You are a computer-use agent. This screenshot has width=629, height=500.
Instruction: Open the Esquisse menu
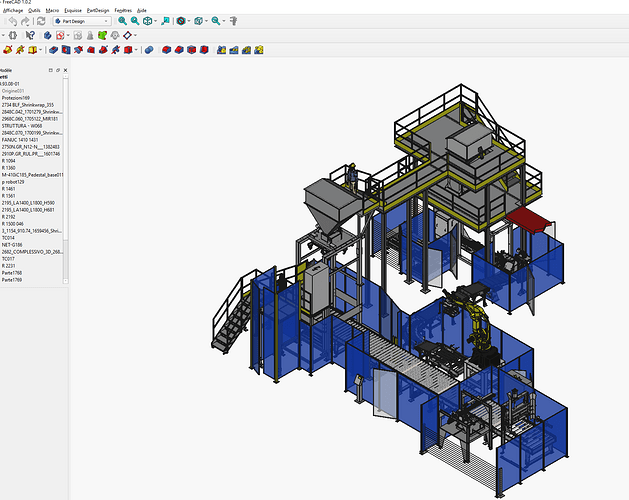73,10
